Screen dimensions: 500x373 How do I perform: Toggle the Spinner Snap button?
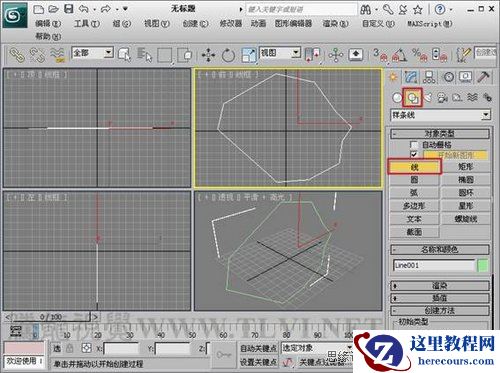click(x=439, y=55)
